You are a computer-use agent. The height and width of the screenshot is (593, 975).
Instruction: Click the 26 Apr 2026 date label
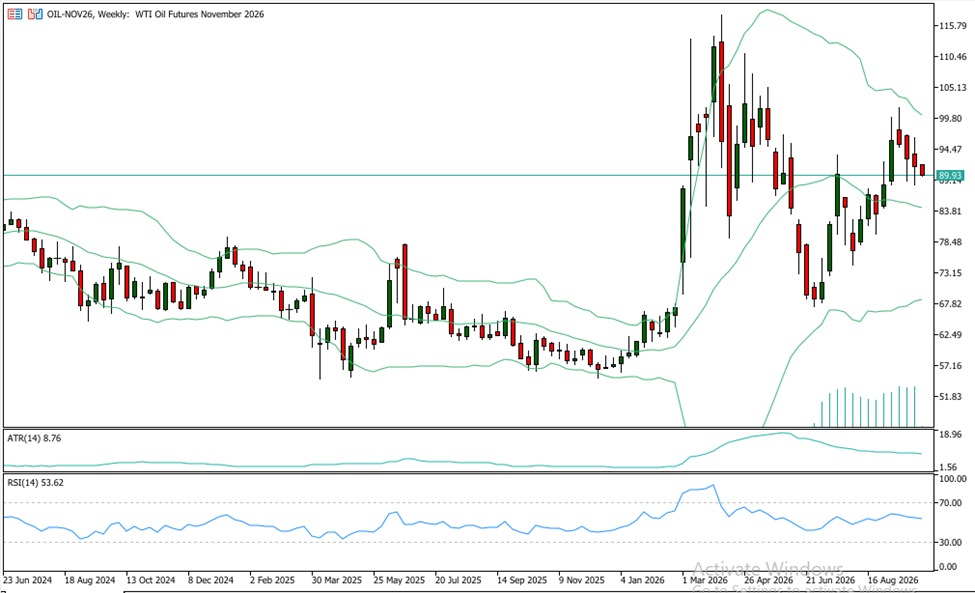(x=769, y=580)
